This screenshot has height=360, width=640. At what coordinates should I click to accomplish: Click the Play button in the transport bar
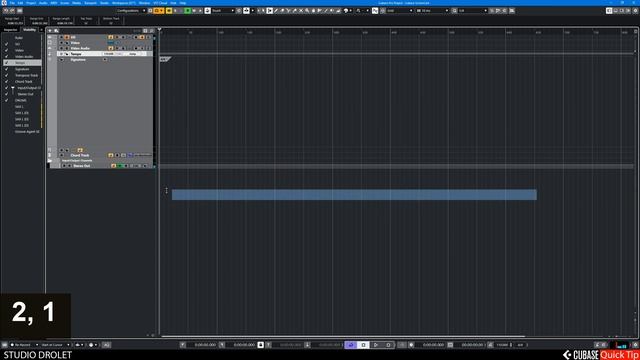[376, 345]
